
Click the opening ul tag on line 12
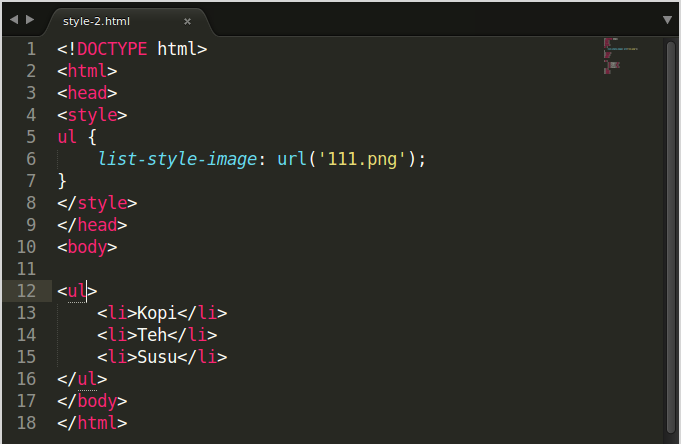(x=77, y=291)
